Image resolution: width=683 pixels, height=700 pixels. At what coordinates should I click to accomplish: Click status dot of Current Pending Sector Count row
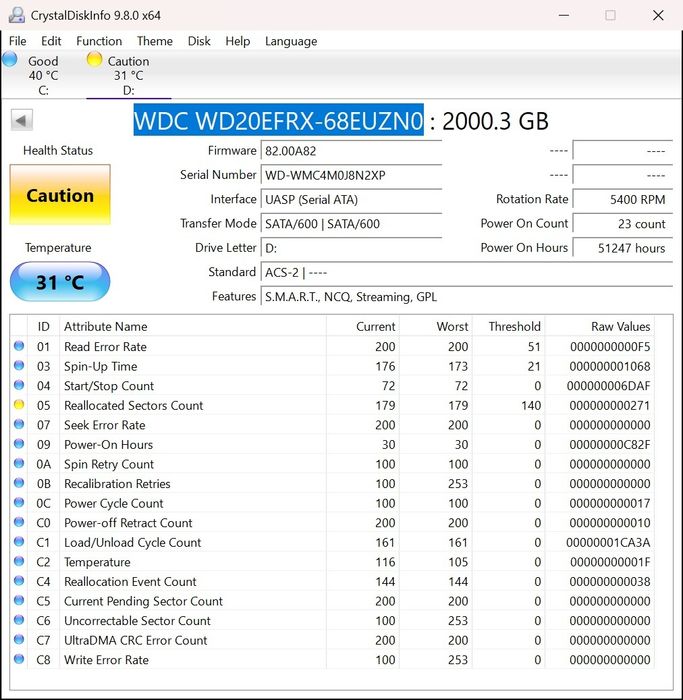tap(19, 600)
